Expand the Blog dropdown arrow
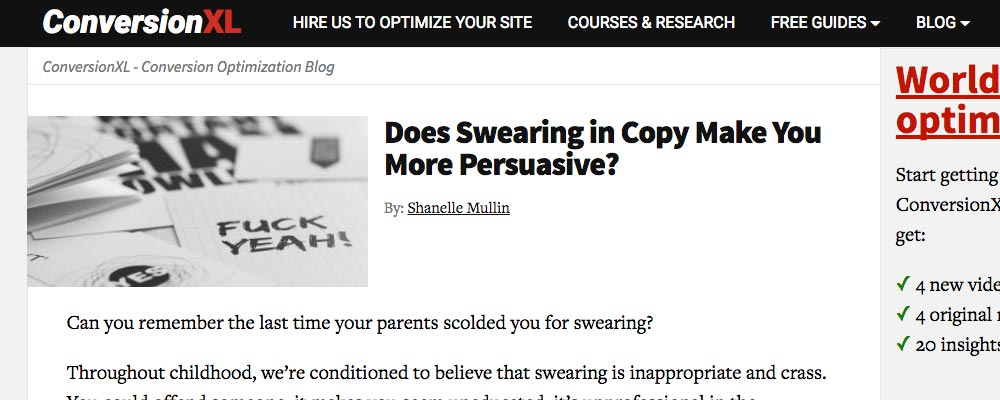 965,23
